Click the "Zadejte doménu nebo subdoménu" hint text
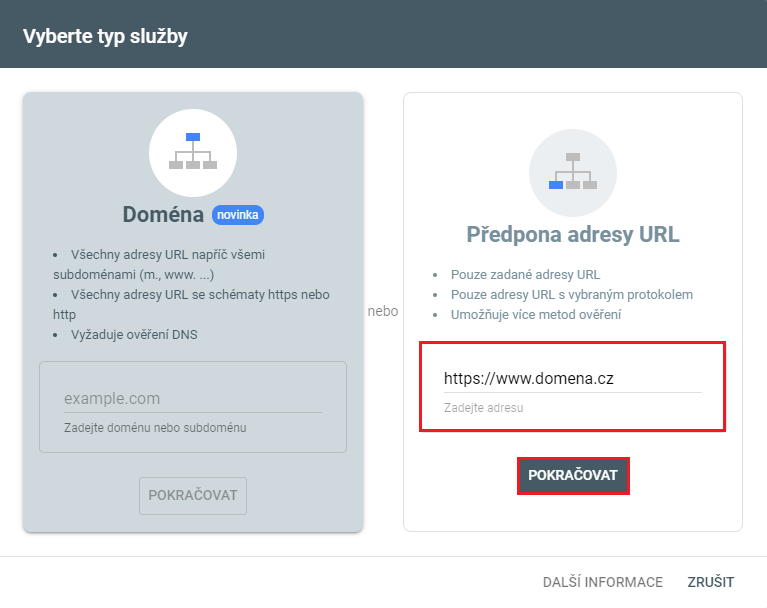The width and height of the screenshot is (767, 608). [155, 428]
